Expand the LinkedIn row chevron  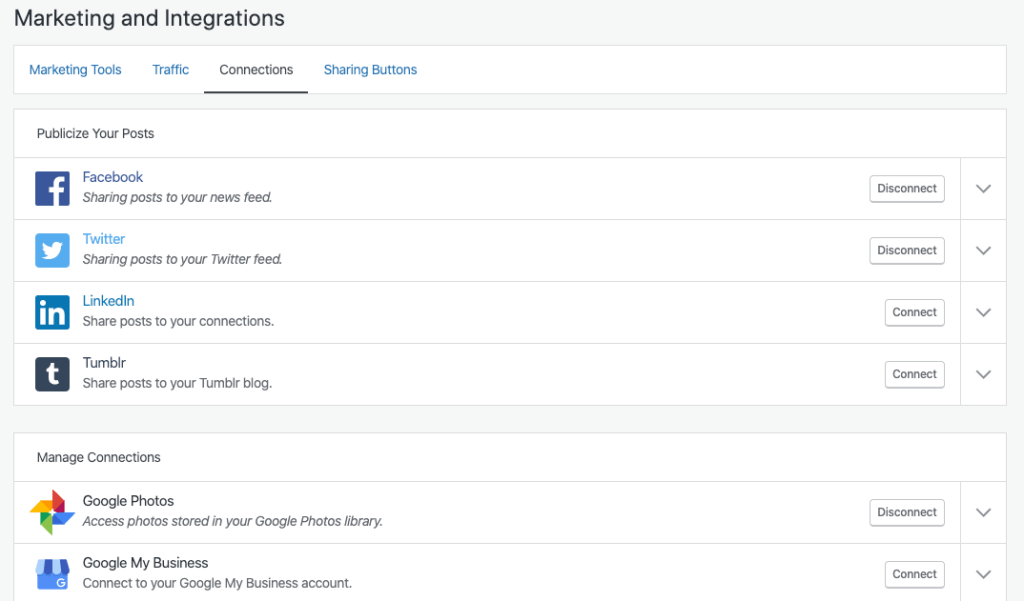point(983,312)
